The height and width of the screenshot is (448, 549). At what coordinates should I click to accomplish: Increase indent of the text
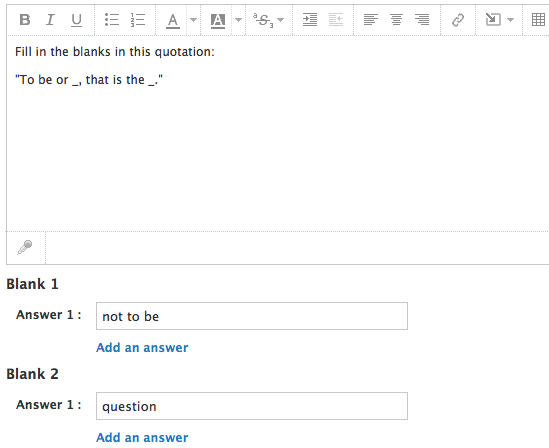[x=310, y=20]
